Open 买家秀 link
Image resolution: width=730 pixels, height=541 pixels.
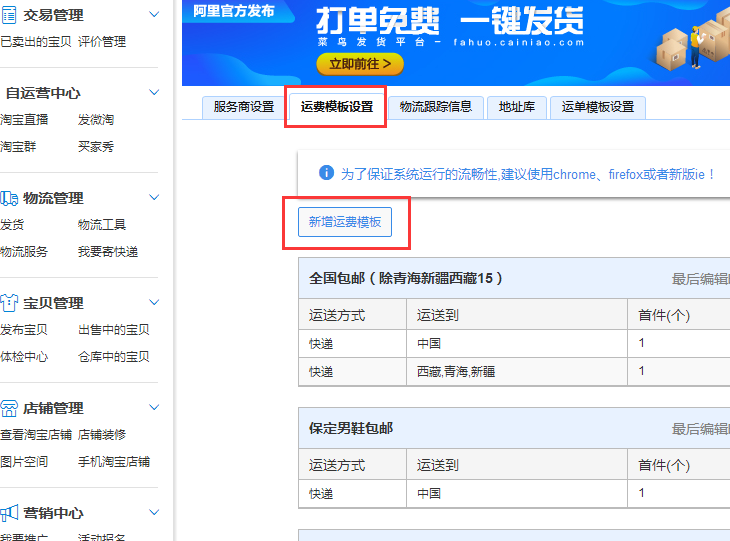point(96,147)
